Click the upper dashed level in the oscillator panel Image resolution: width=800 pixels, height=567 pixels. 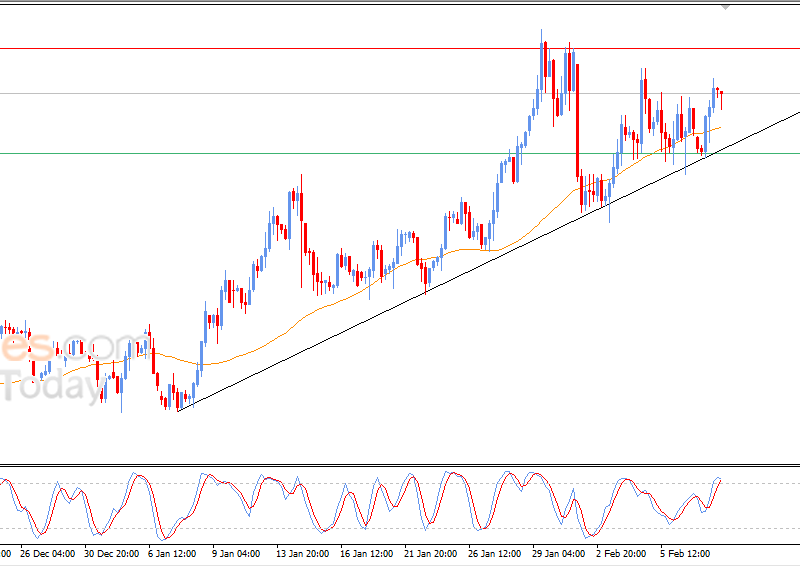300,484
